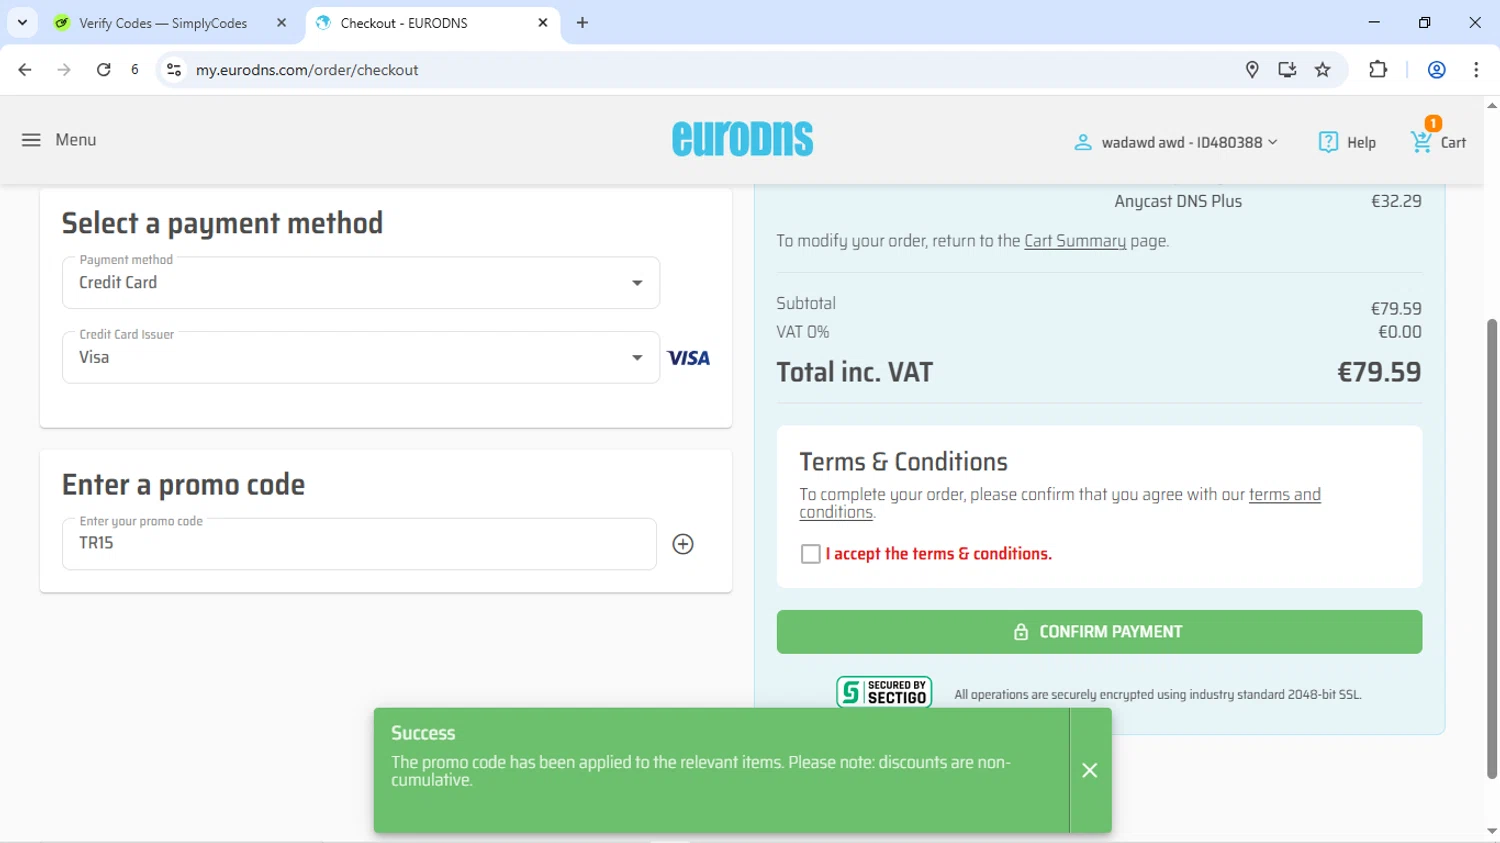
Task: Open a new browser tab
Action: [583, 22]
